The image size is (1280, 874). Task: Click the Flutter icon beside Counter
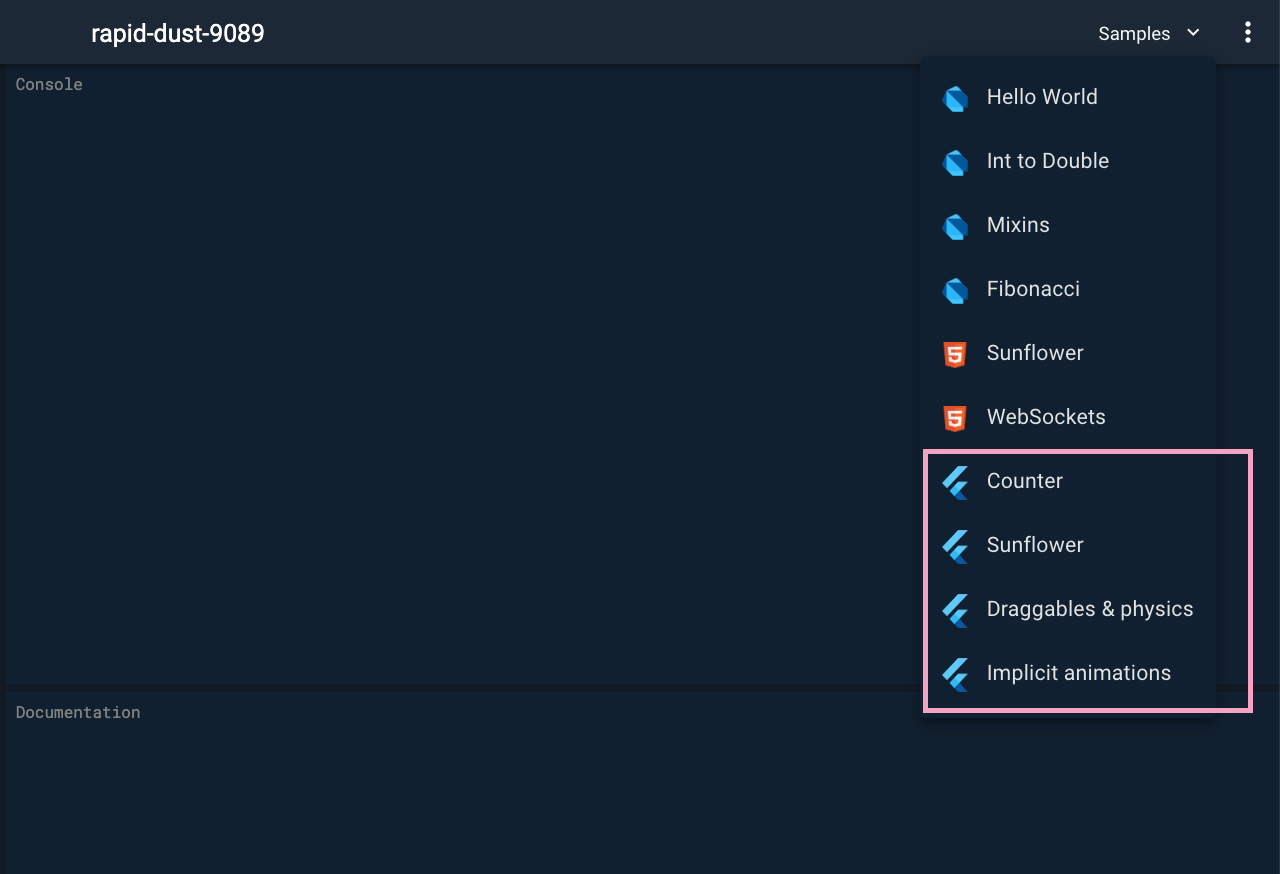(x=955, y=482)
